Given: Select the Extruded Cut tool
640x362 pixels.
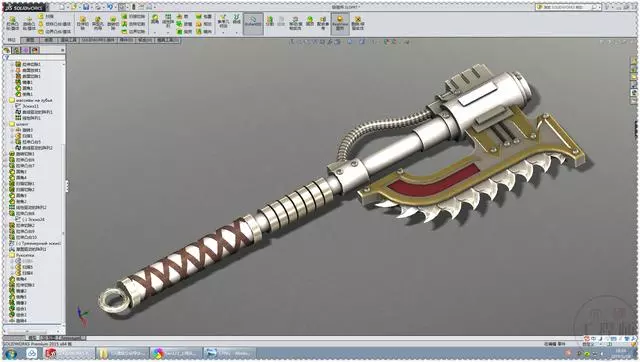Looking at the screenshot, I should (x=83, y=23).
